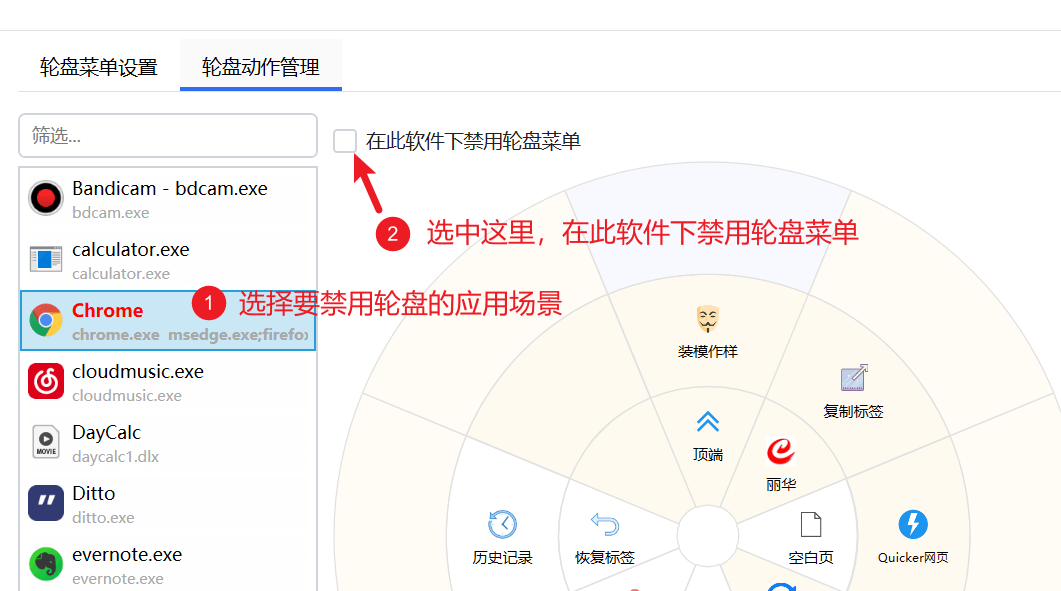This screenshot has width=1061, height=591.
Task: Click the 在此软件下禁用轮盘菜单 label text
Action: [473, 141]
